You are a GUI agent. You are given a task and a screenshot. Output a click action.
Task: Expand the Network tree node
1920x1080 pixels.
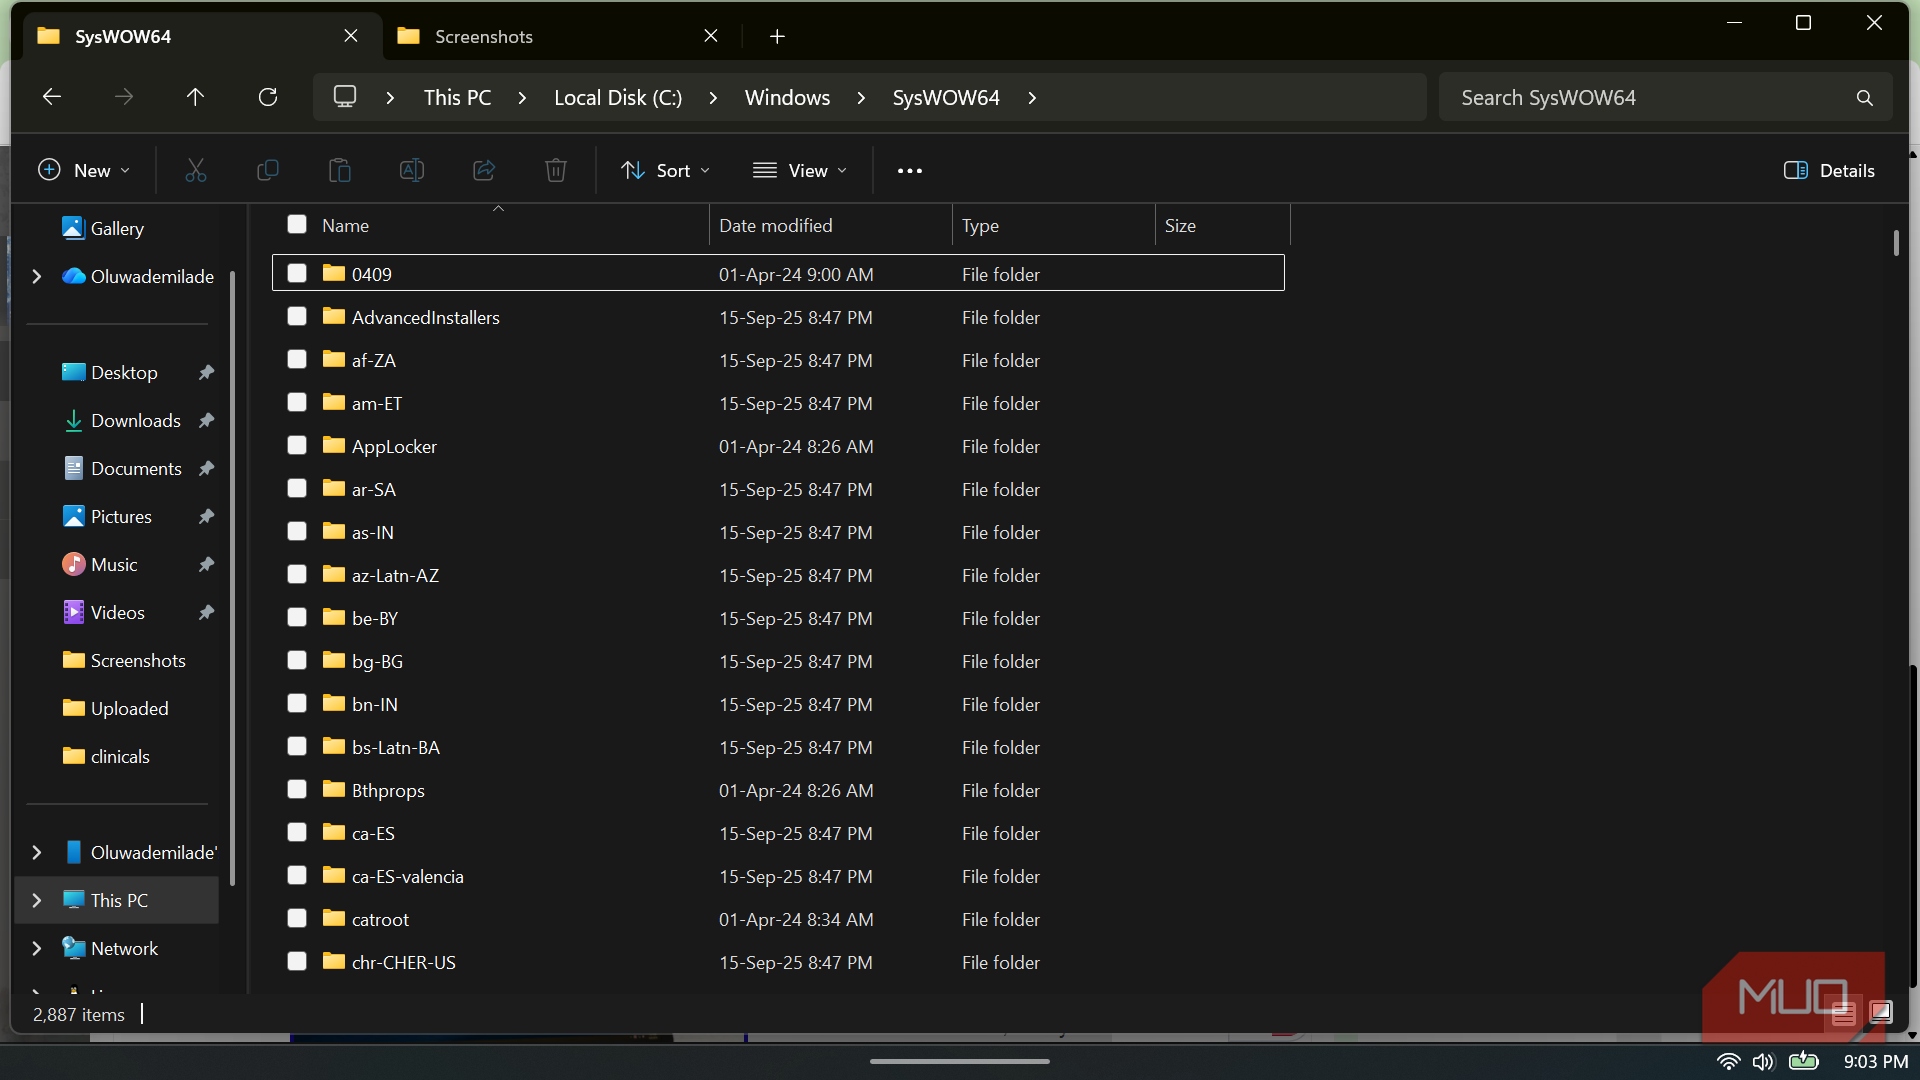(37, 949)
